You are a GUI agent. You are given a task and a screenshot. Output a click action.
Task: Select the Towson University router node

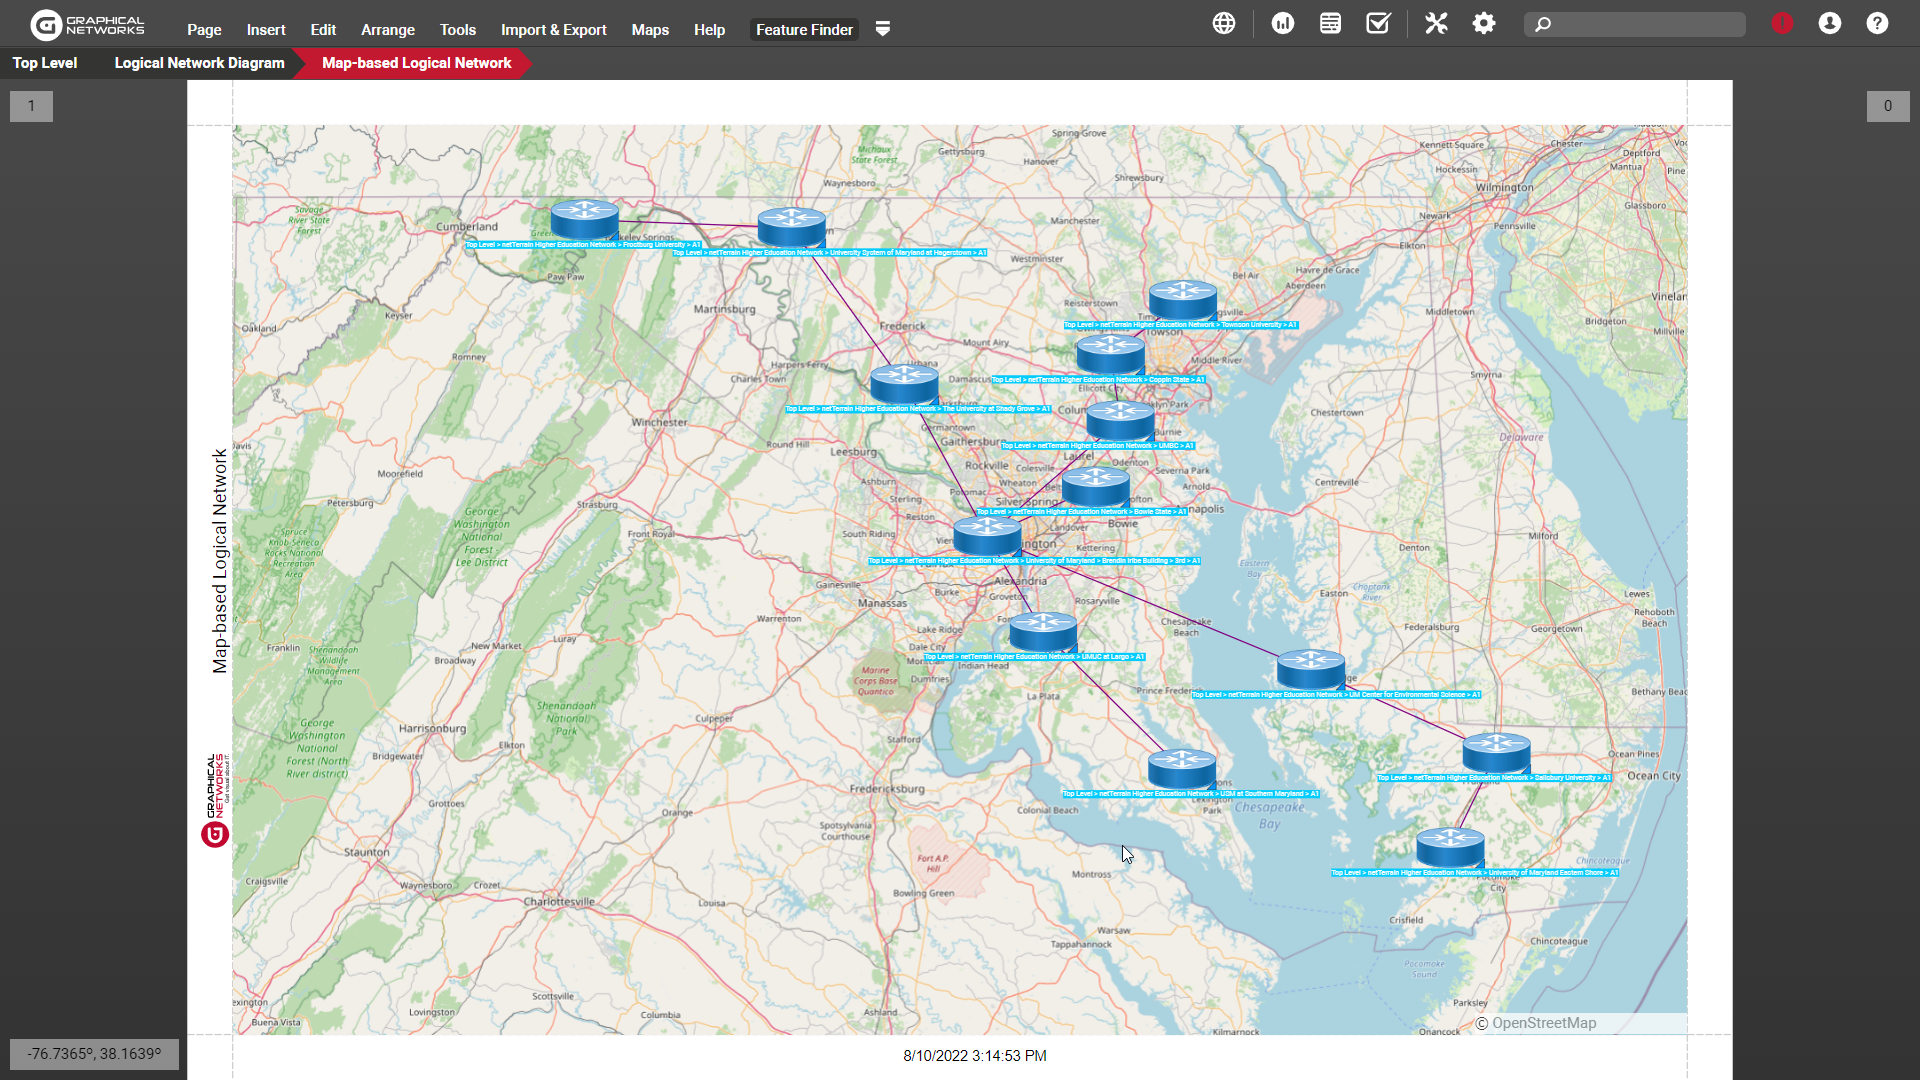point(1182,299)
